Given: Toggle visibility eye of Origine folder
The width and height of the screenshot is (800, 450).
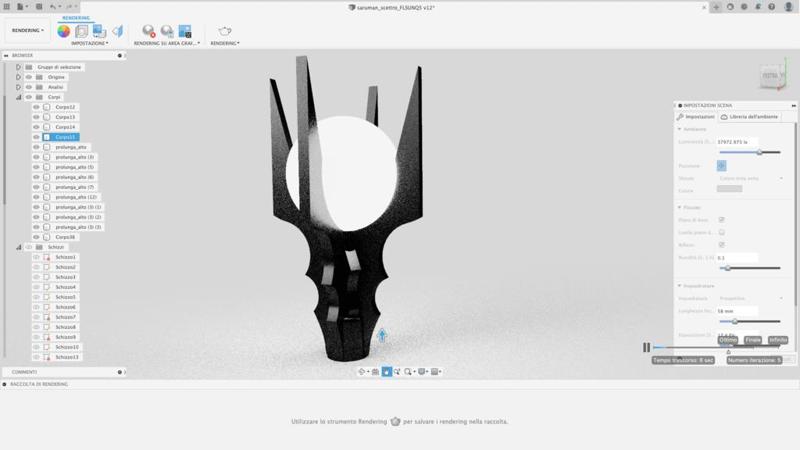Looking at the screenshot, I should coord(29,77).
